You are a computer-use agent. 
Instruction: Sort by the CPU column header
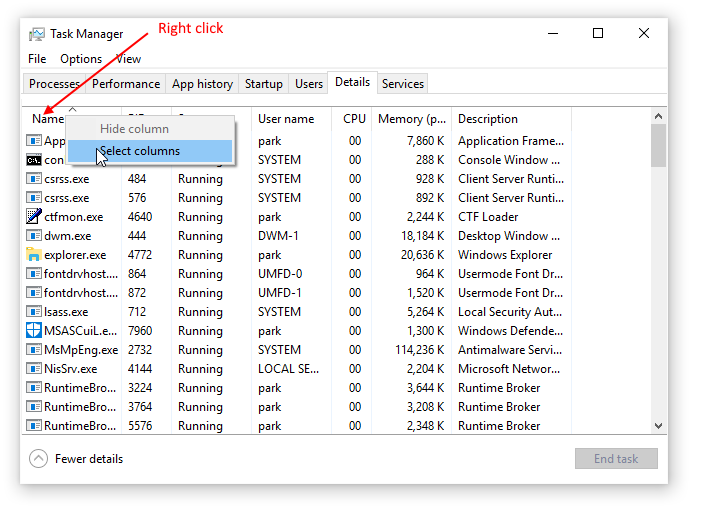click(x=354, y=119)
